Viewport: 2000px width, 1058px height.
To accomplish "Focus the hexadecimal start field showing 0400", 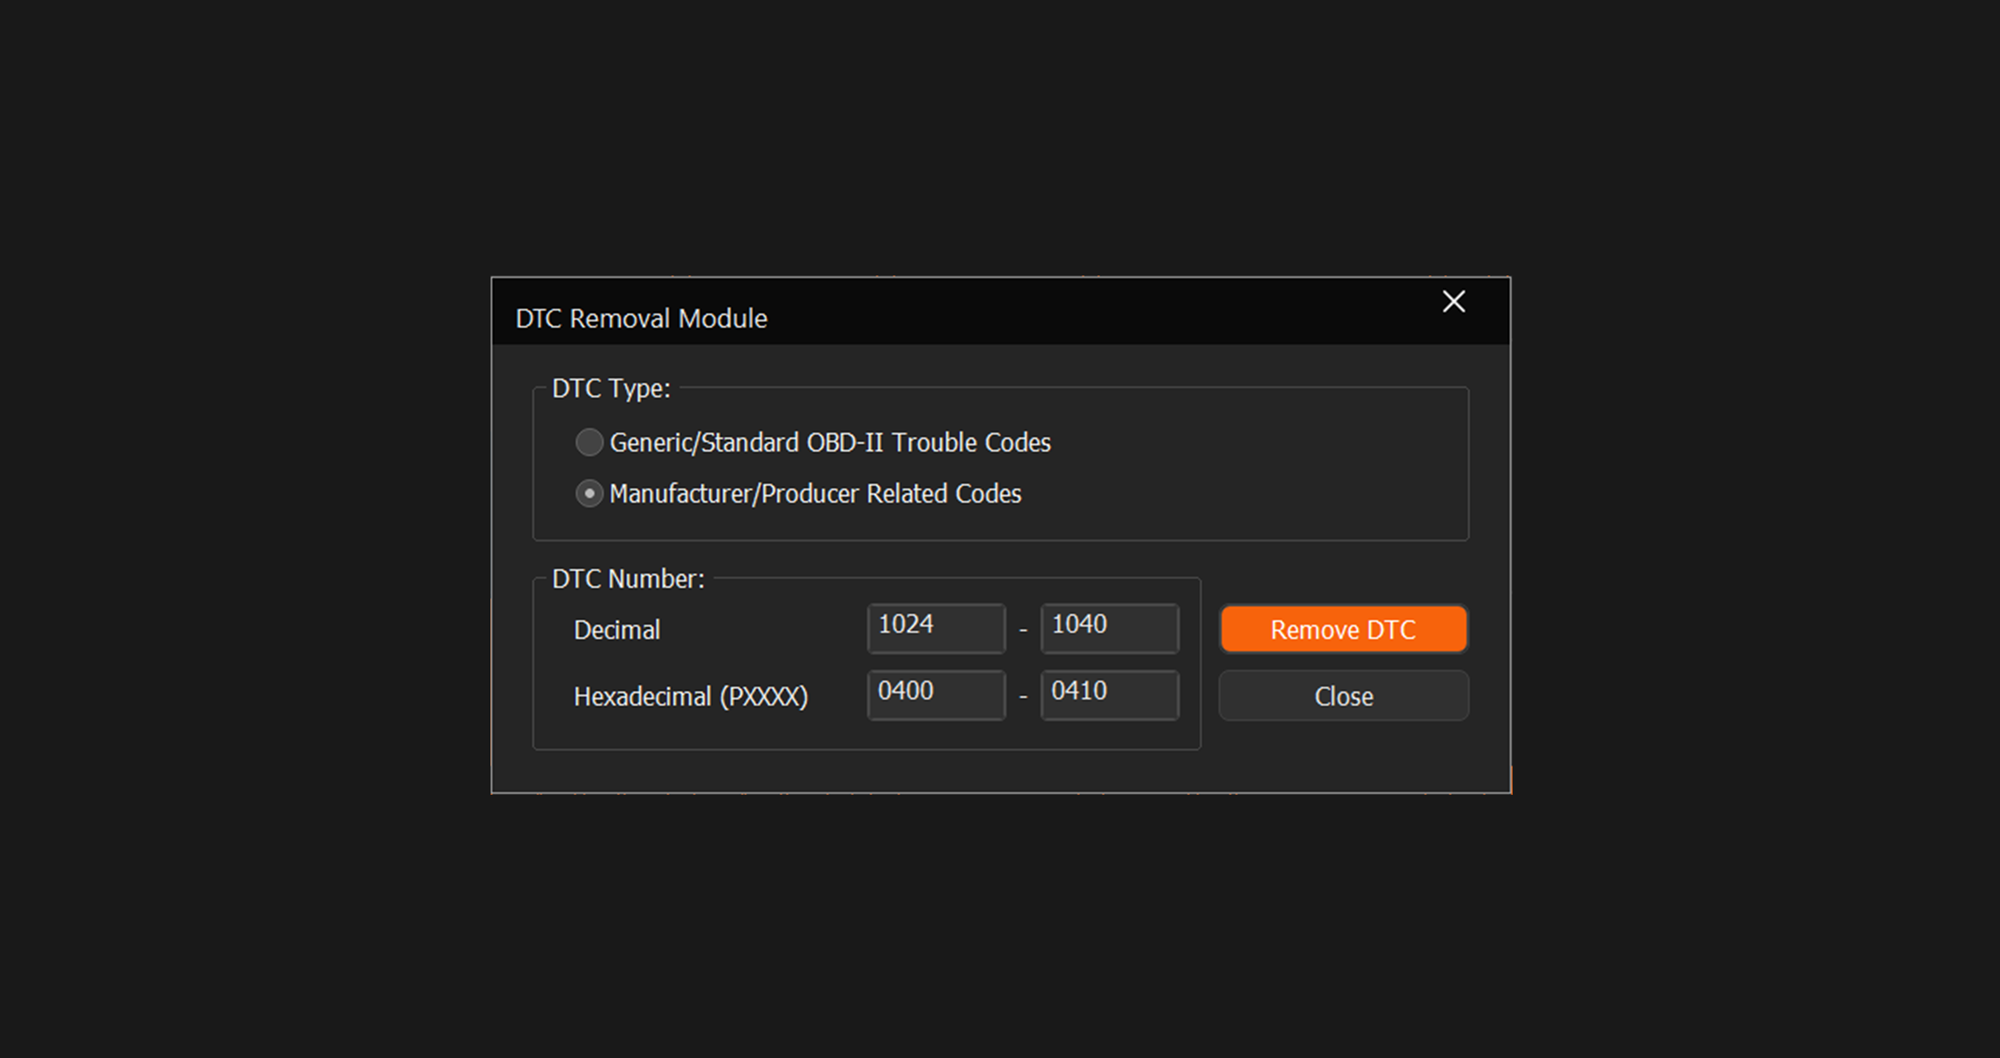I will pyautogui.click(x=935, y=694).
